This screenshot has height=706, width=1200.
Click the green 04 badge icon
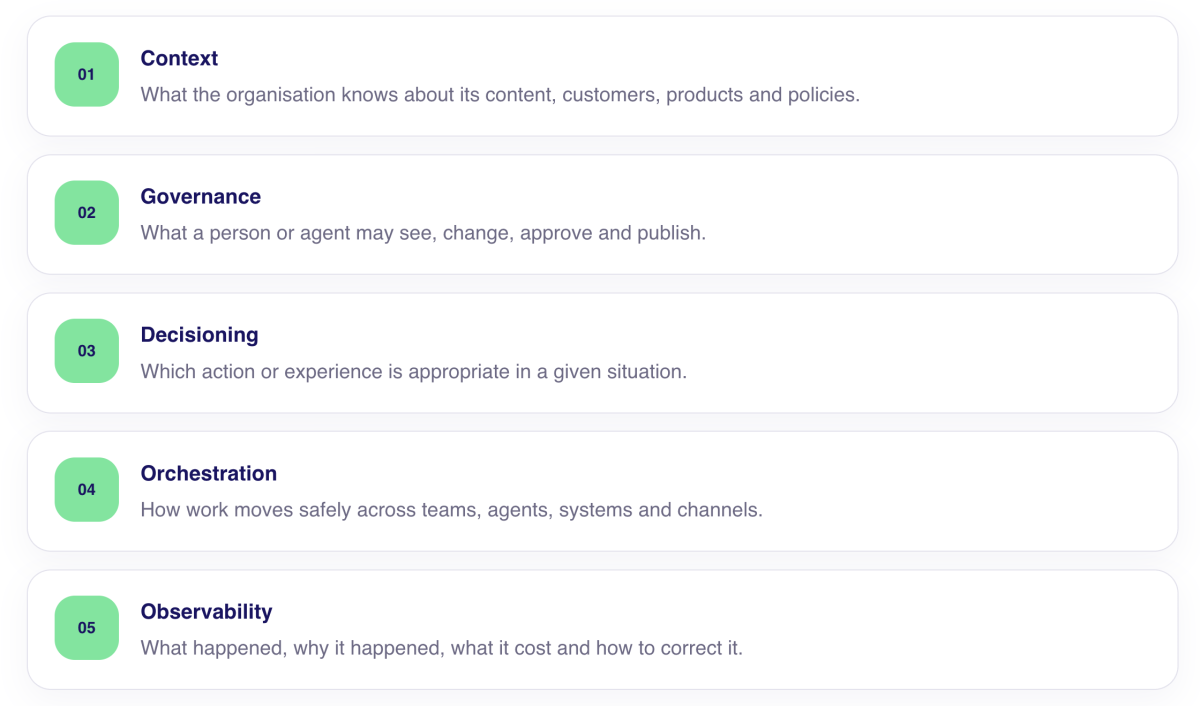point(87,489)
